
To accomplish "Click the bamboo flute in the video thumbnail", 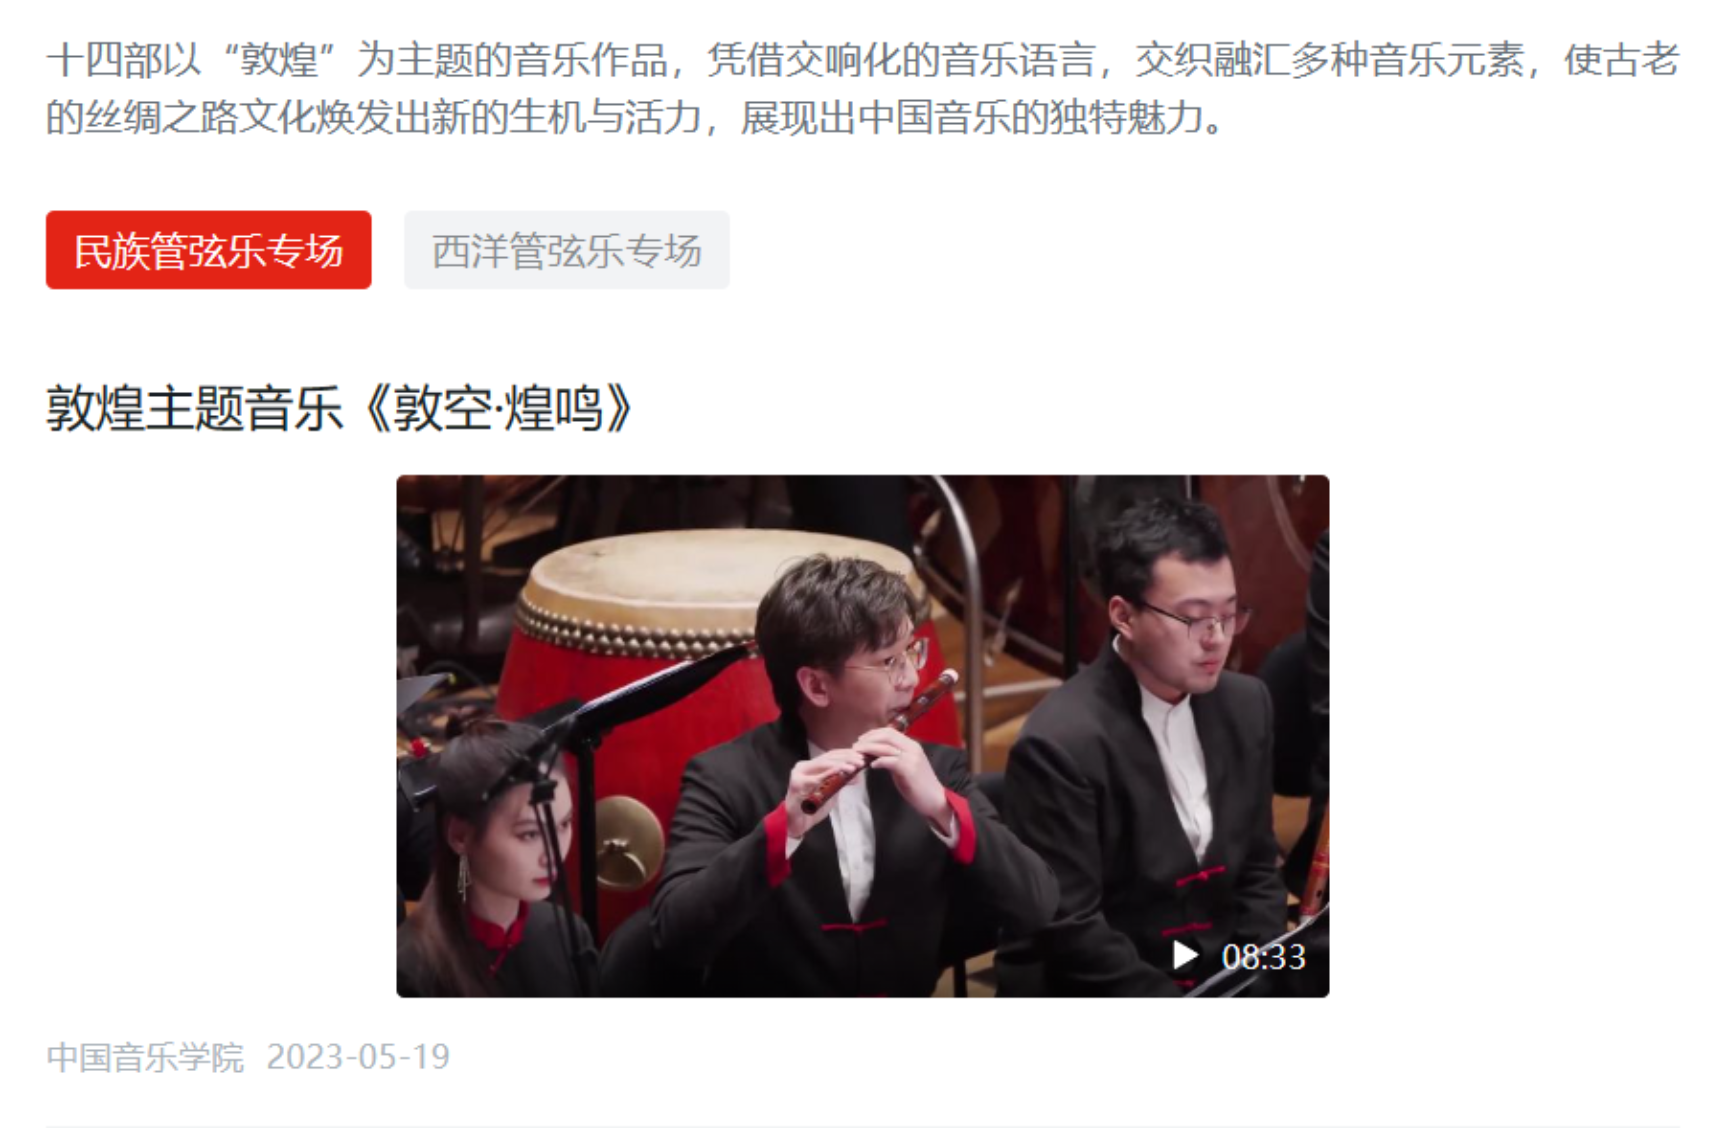I will (880, 740).
